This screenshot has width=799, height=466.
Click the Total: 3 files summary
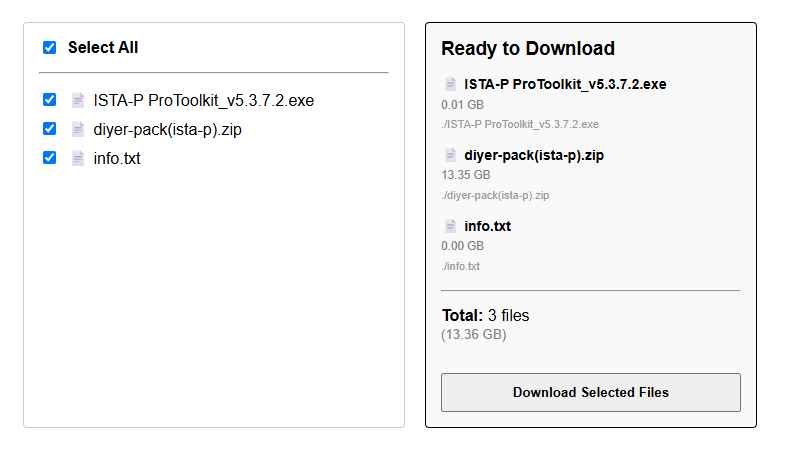point(486,315)
